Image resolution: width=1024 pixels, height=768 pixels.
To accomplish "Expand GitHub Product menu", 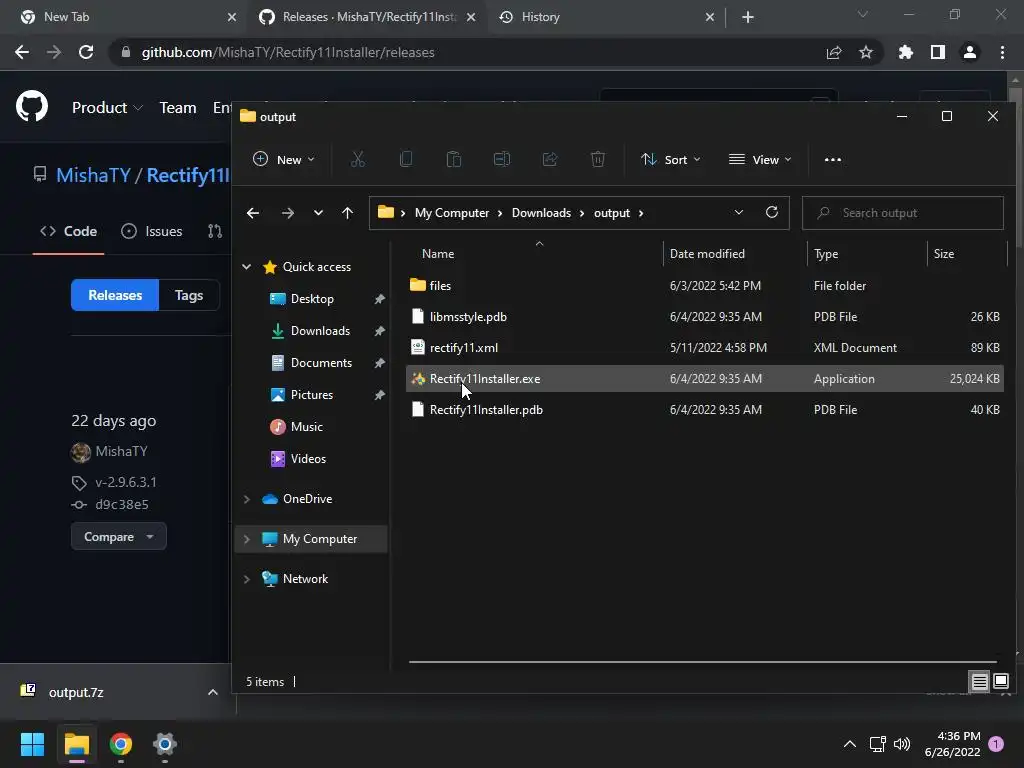I will (107, 108).
